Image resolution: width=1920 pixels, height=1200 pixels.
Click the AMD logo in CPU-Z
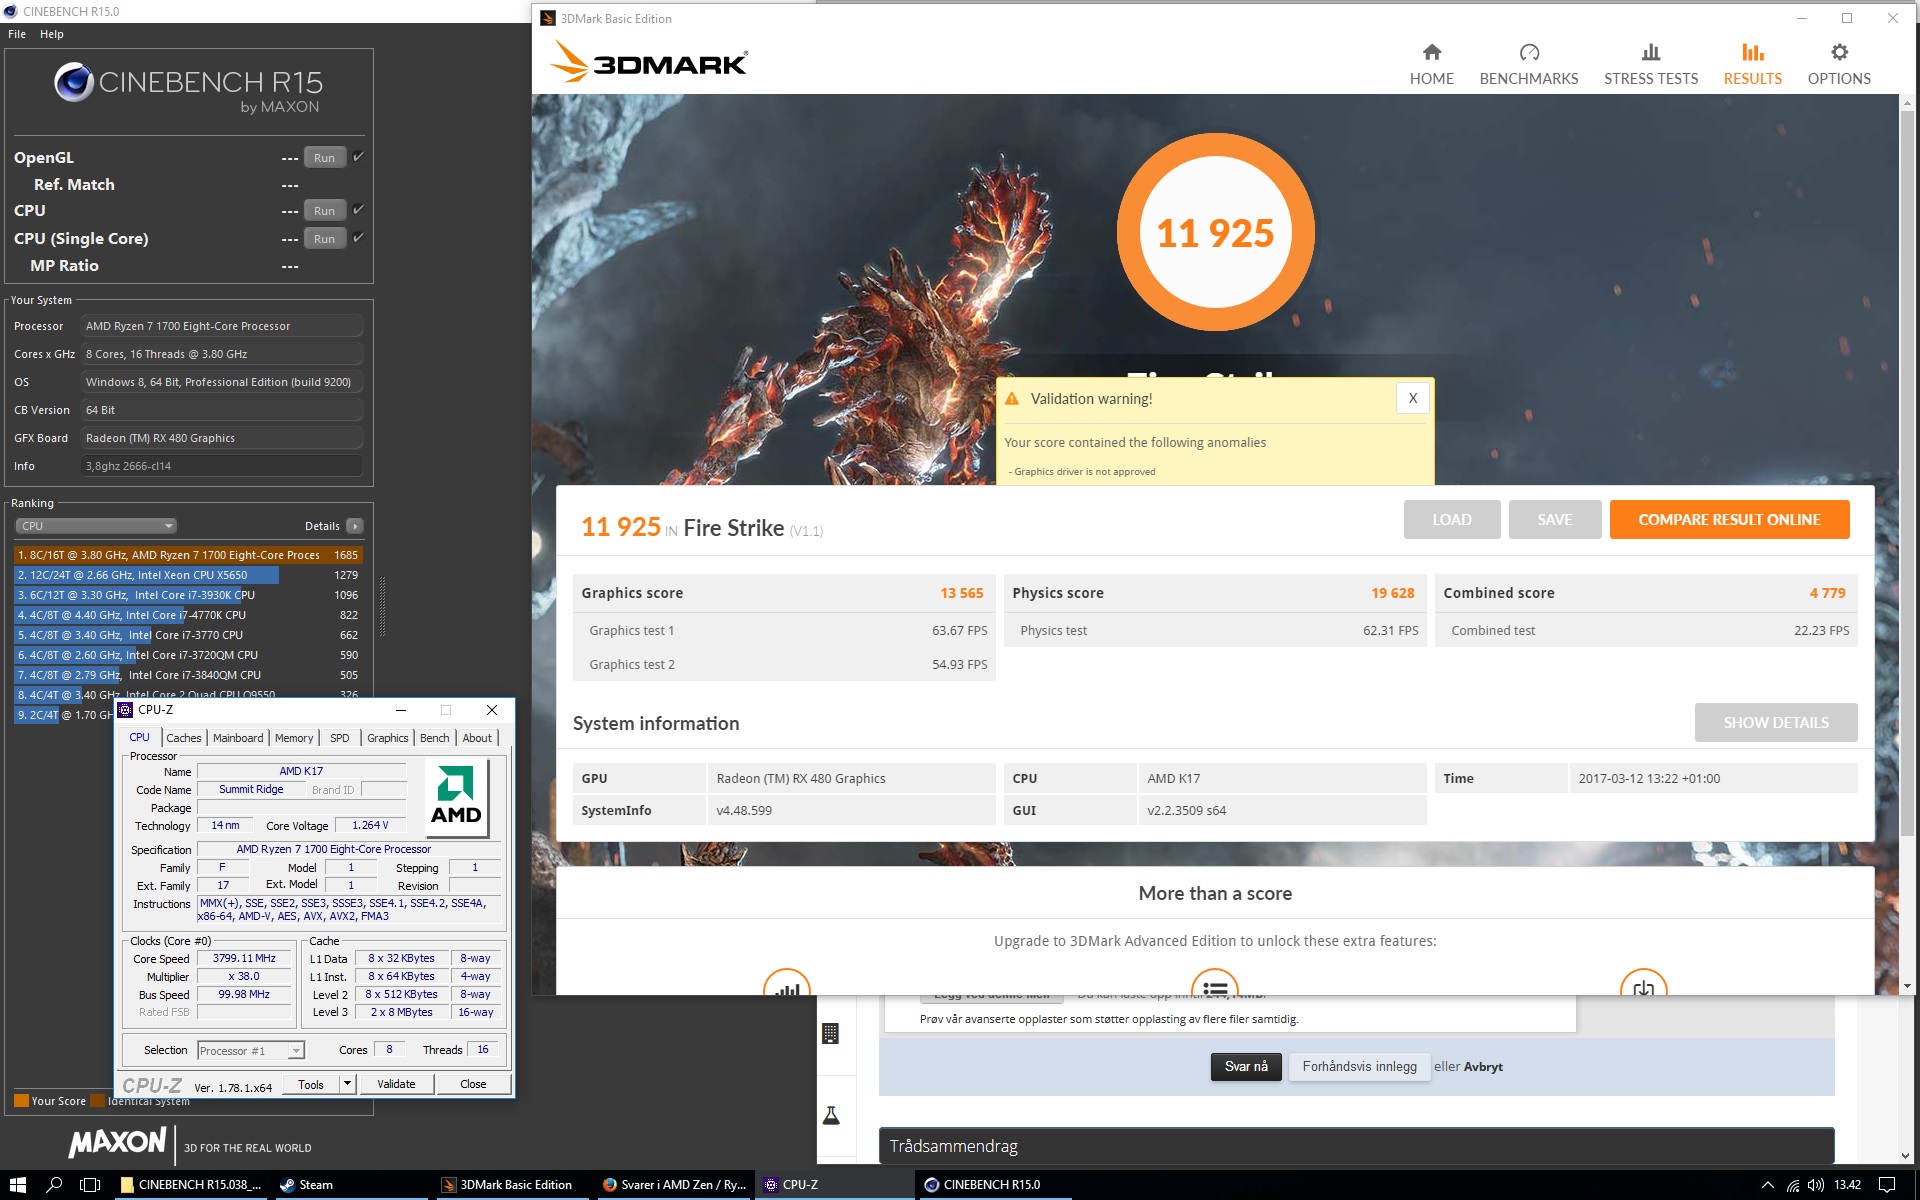(x=456, y=796)
